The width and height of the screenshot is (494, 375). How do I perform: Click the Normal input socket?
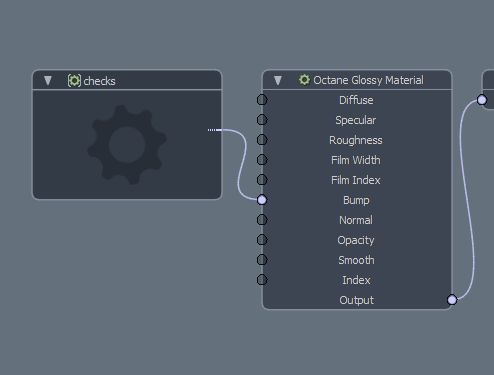coord(262,220)
